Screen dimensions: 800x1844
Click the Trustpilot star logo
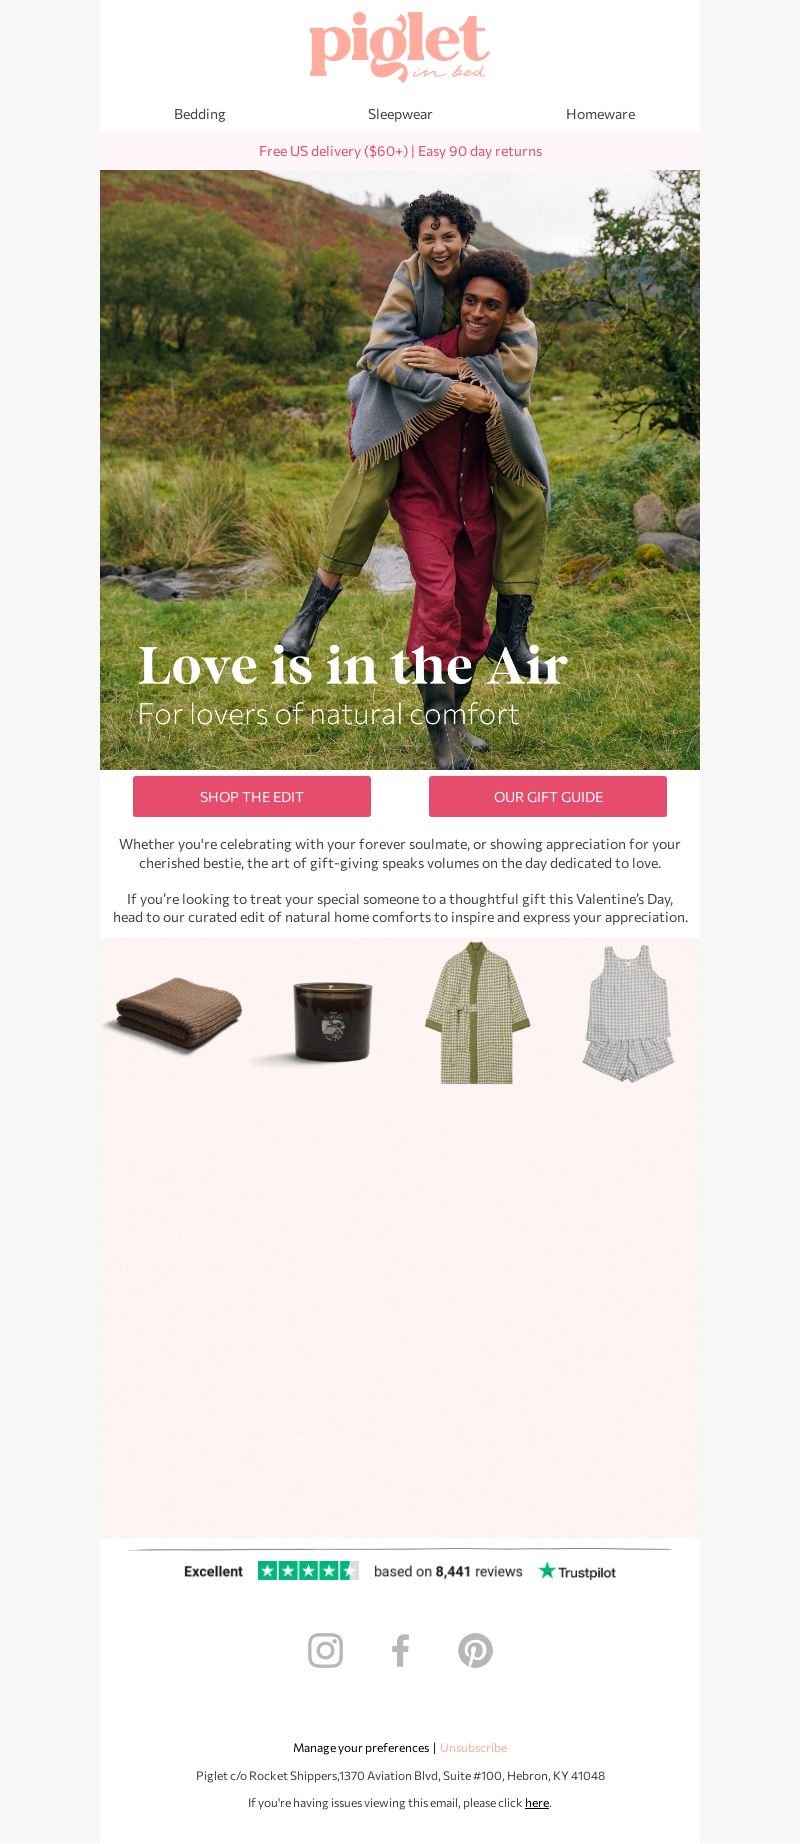pyautogui.click(x=577, y=1571)
